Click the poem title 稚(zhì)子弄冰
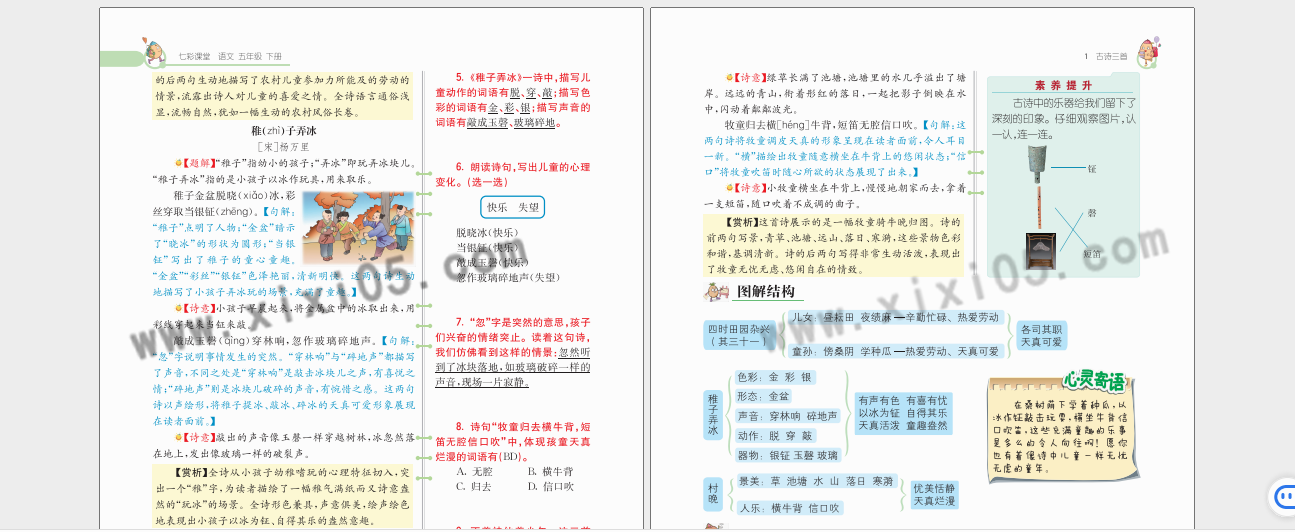1295x532 pixels. pyautogui.click(x=283, y=131)
